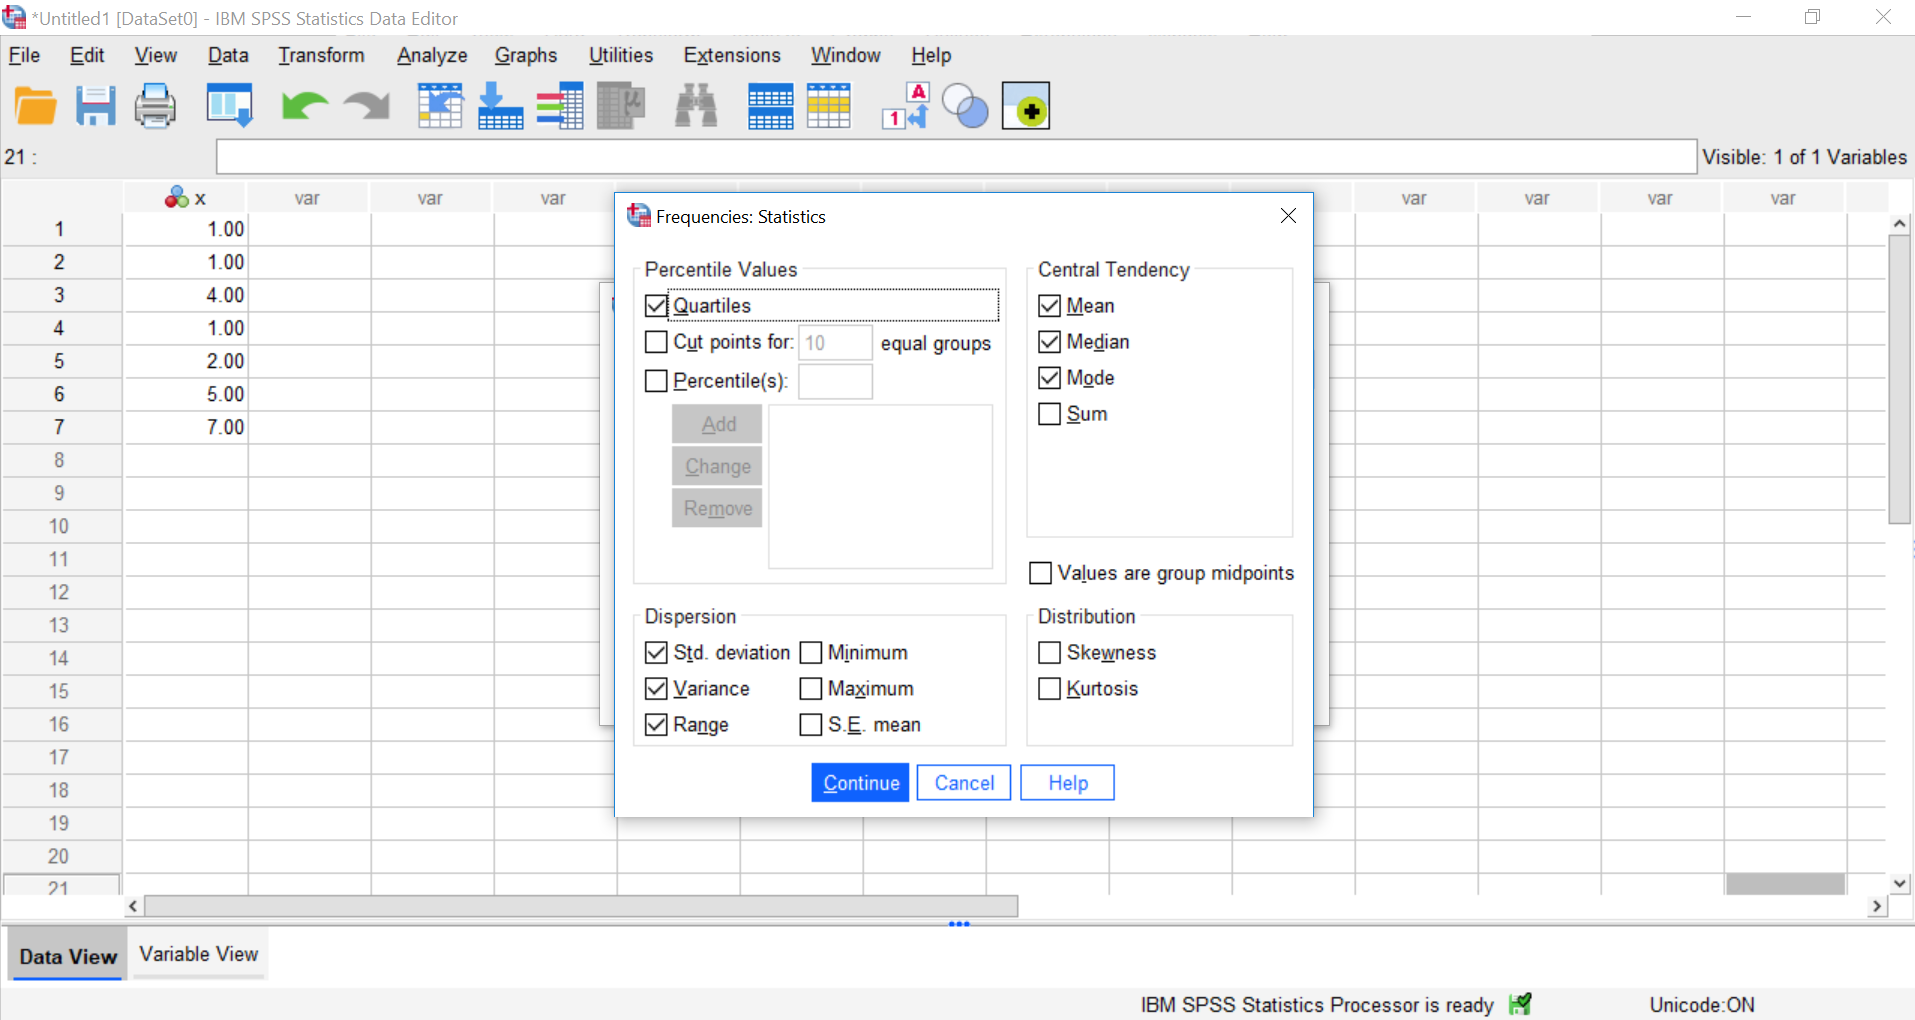Click the Percentile(s) value input field
The width and height of the screenshot is (1915, 1020).
pyautogui.click(x=835, y=381)
